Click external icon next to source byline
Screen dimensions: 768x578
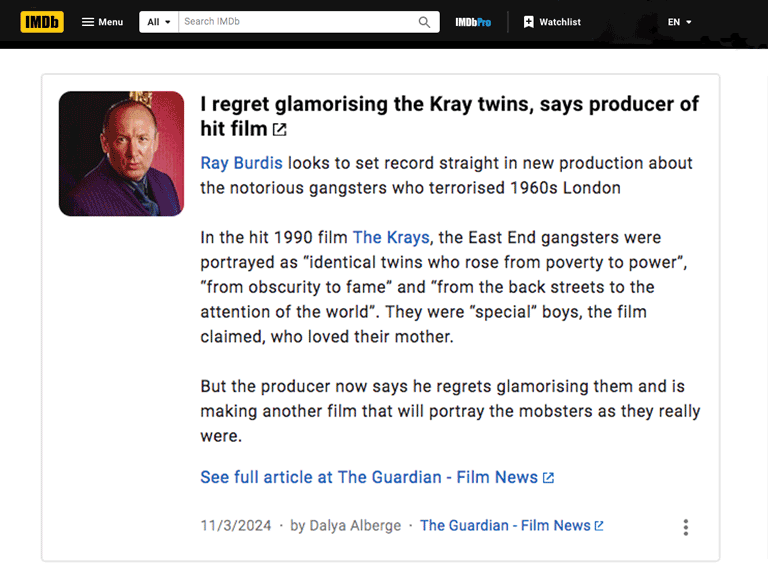coord(599,526)
